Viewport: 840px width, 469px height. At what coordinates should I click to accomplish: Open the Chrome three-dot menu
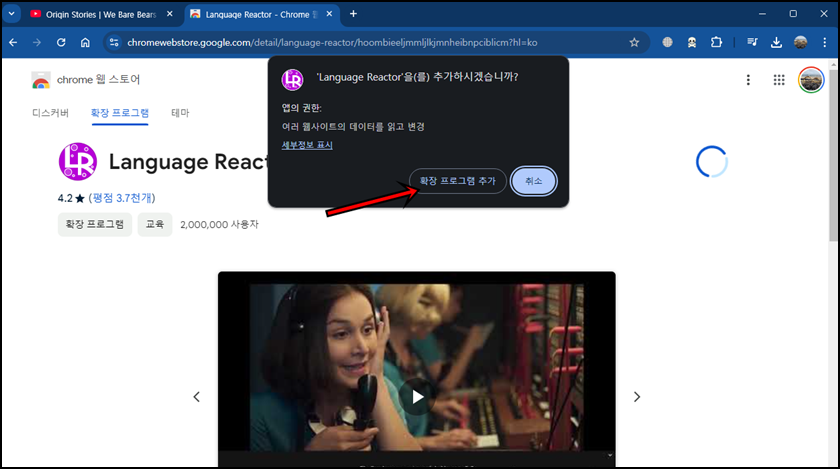[x=824, y=42]
